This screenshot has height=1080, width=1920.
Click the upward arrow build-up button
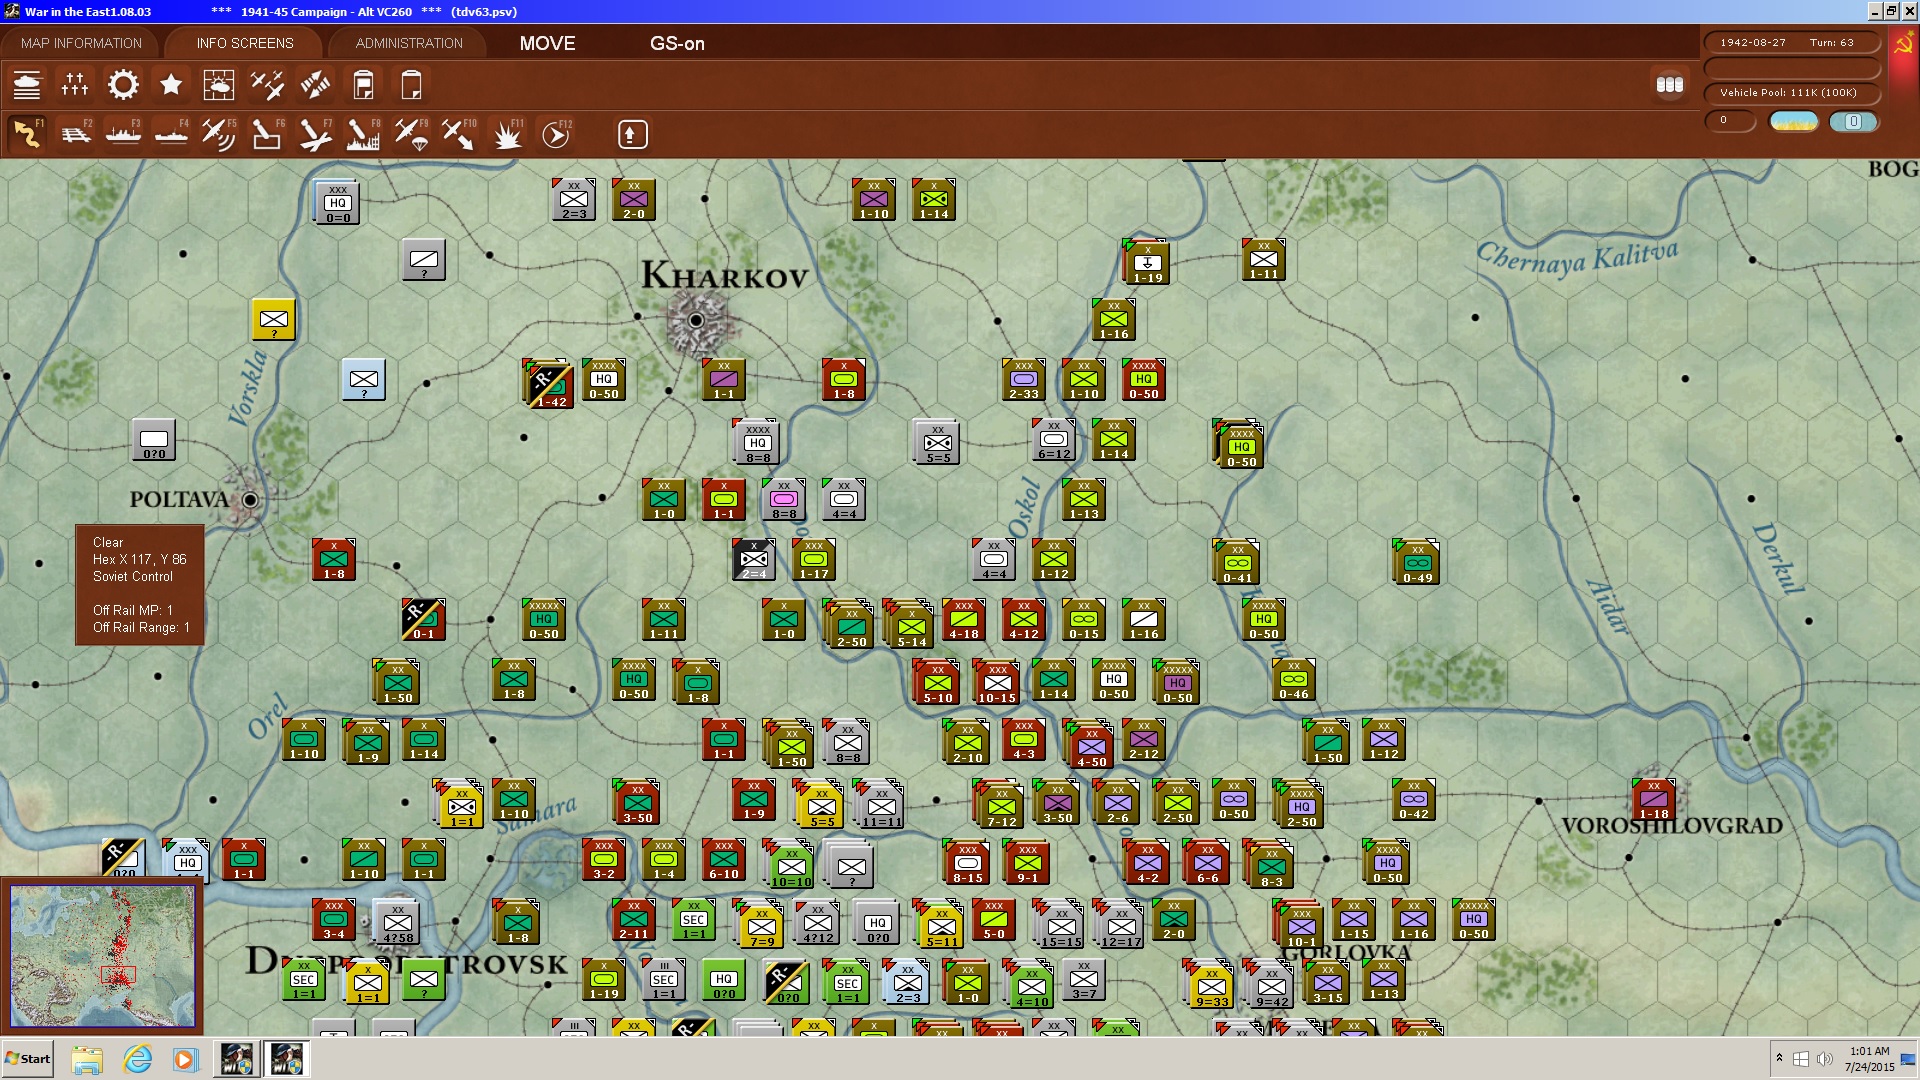[632, 134]
